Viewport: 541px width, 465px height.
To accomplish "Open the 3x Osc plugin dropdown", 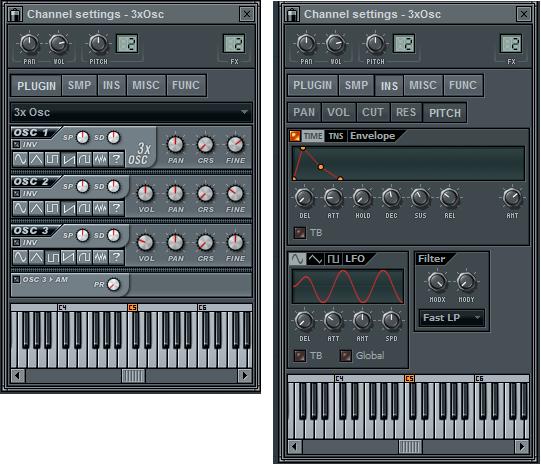I will [131, 112].
